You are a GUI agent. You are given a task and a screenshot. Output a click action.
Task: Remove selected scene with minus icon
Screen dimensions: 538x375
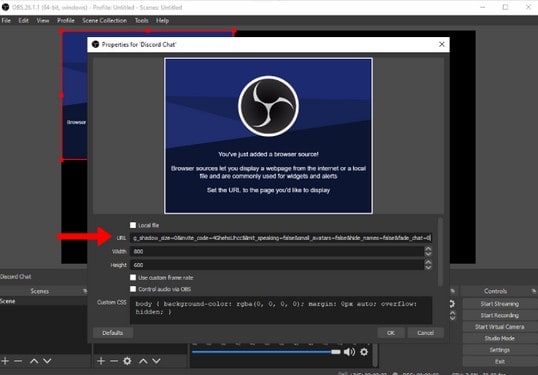click(18, 361)
